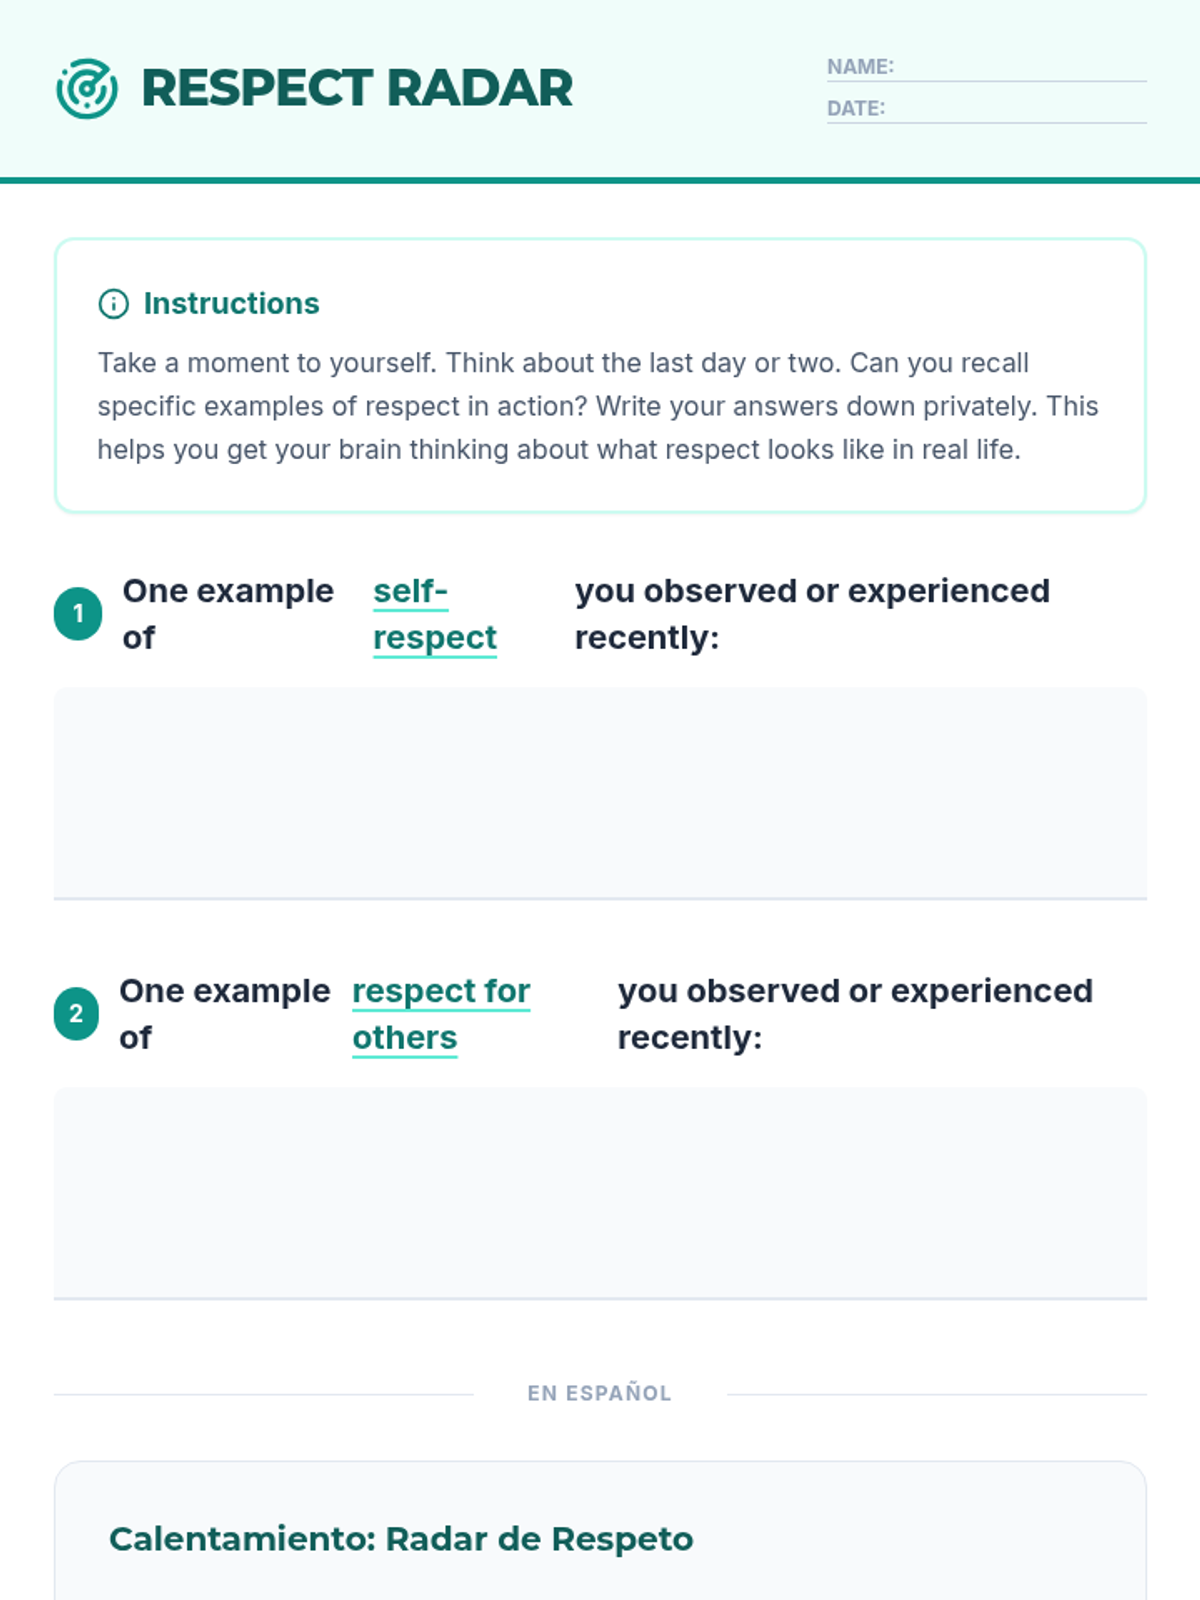The height and width of the screenshot is (1600, 1200).
Task: Open the underlined respect for others term
Action: coord(440,1014)
